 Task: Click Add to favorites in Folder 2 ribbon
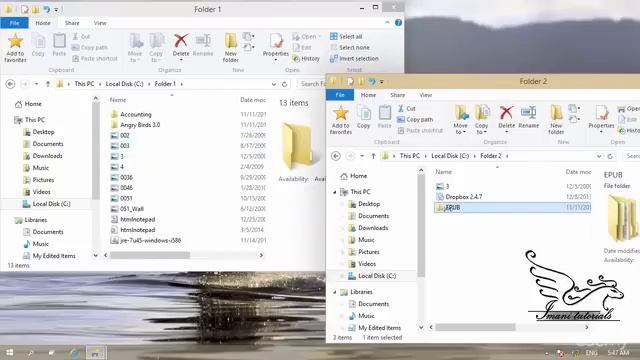click(340, 120)
